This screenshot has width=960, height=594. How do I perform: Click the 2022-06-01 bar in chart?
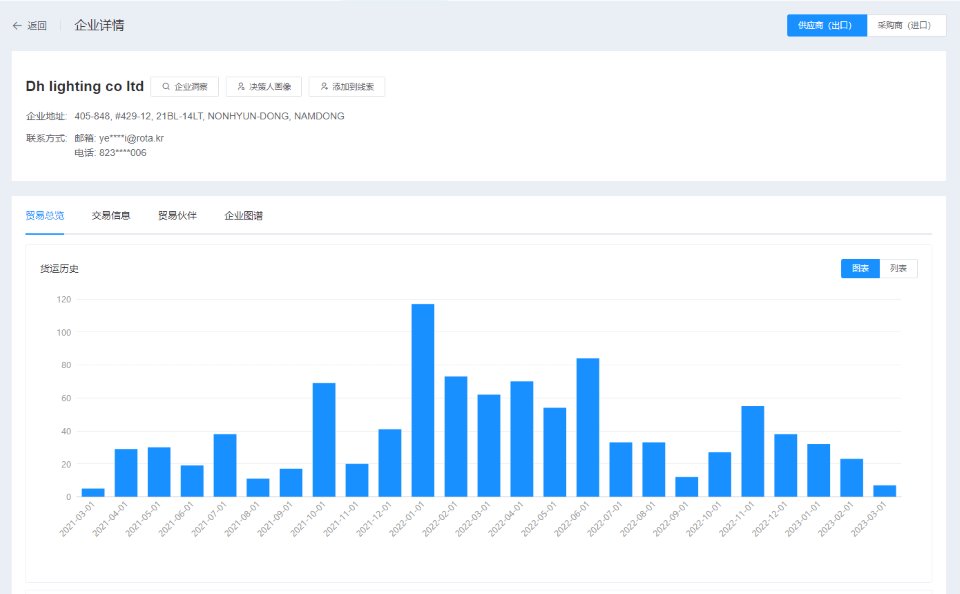[588, 427]
